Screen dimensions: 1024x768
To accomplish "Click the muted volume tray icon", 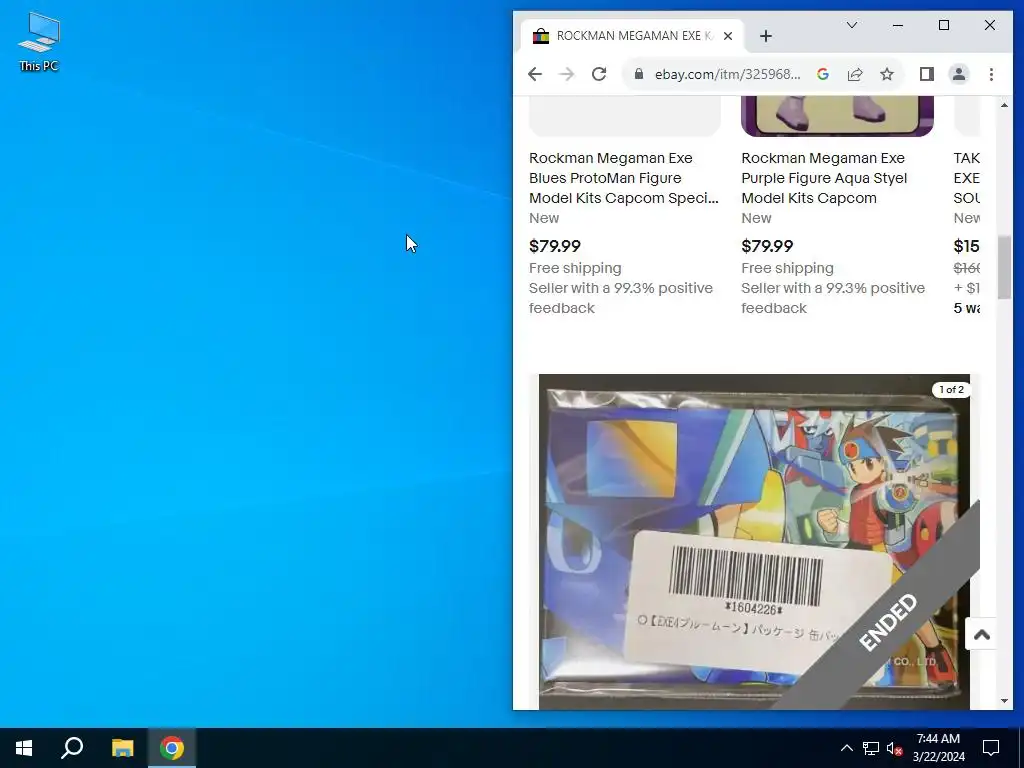I will click(894, 748).
